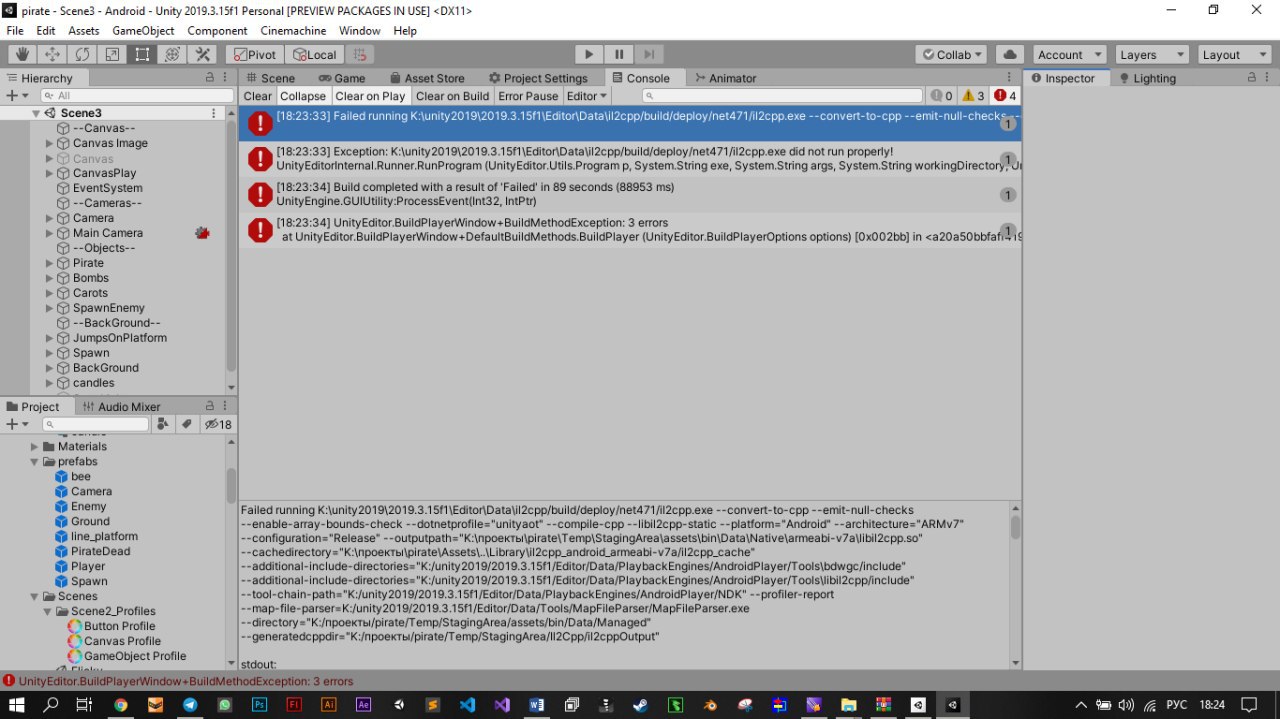1280x719 pixels.
Task: Open the Account dropdown
Action: pyautogui.click(x=1069, y=55)
